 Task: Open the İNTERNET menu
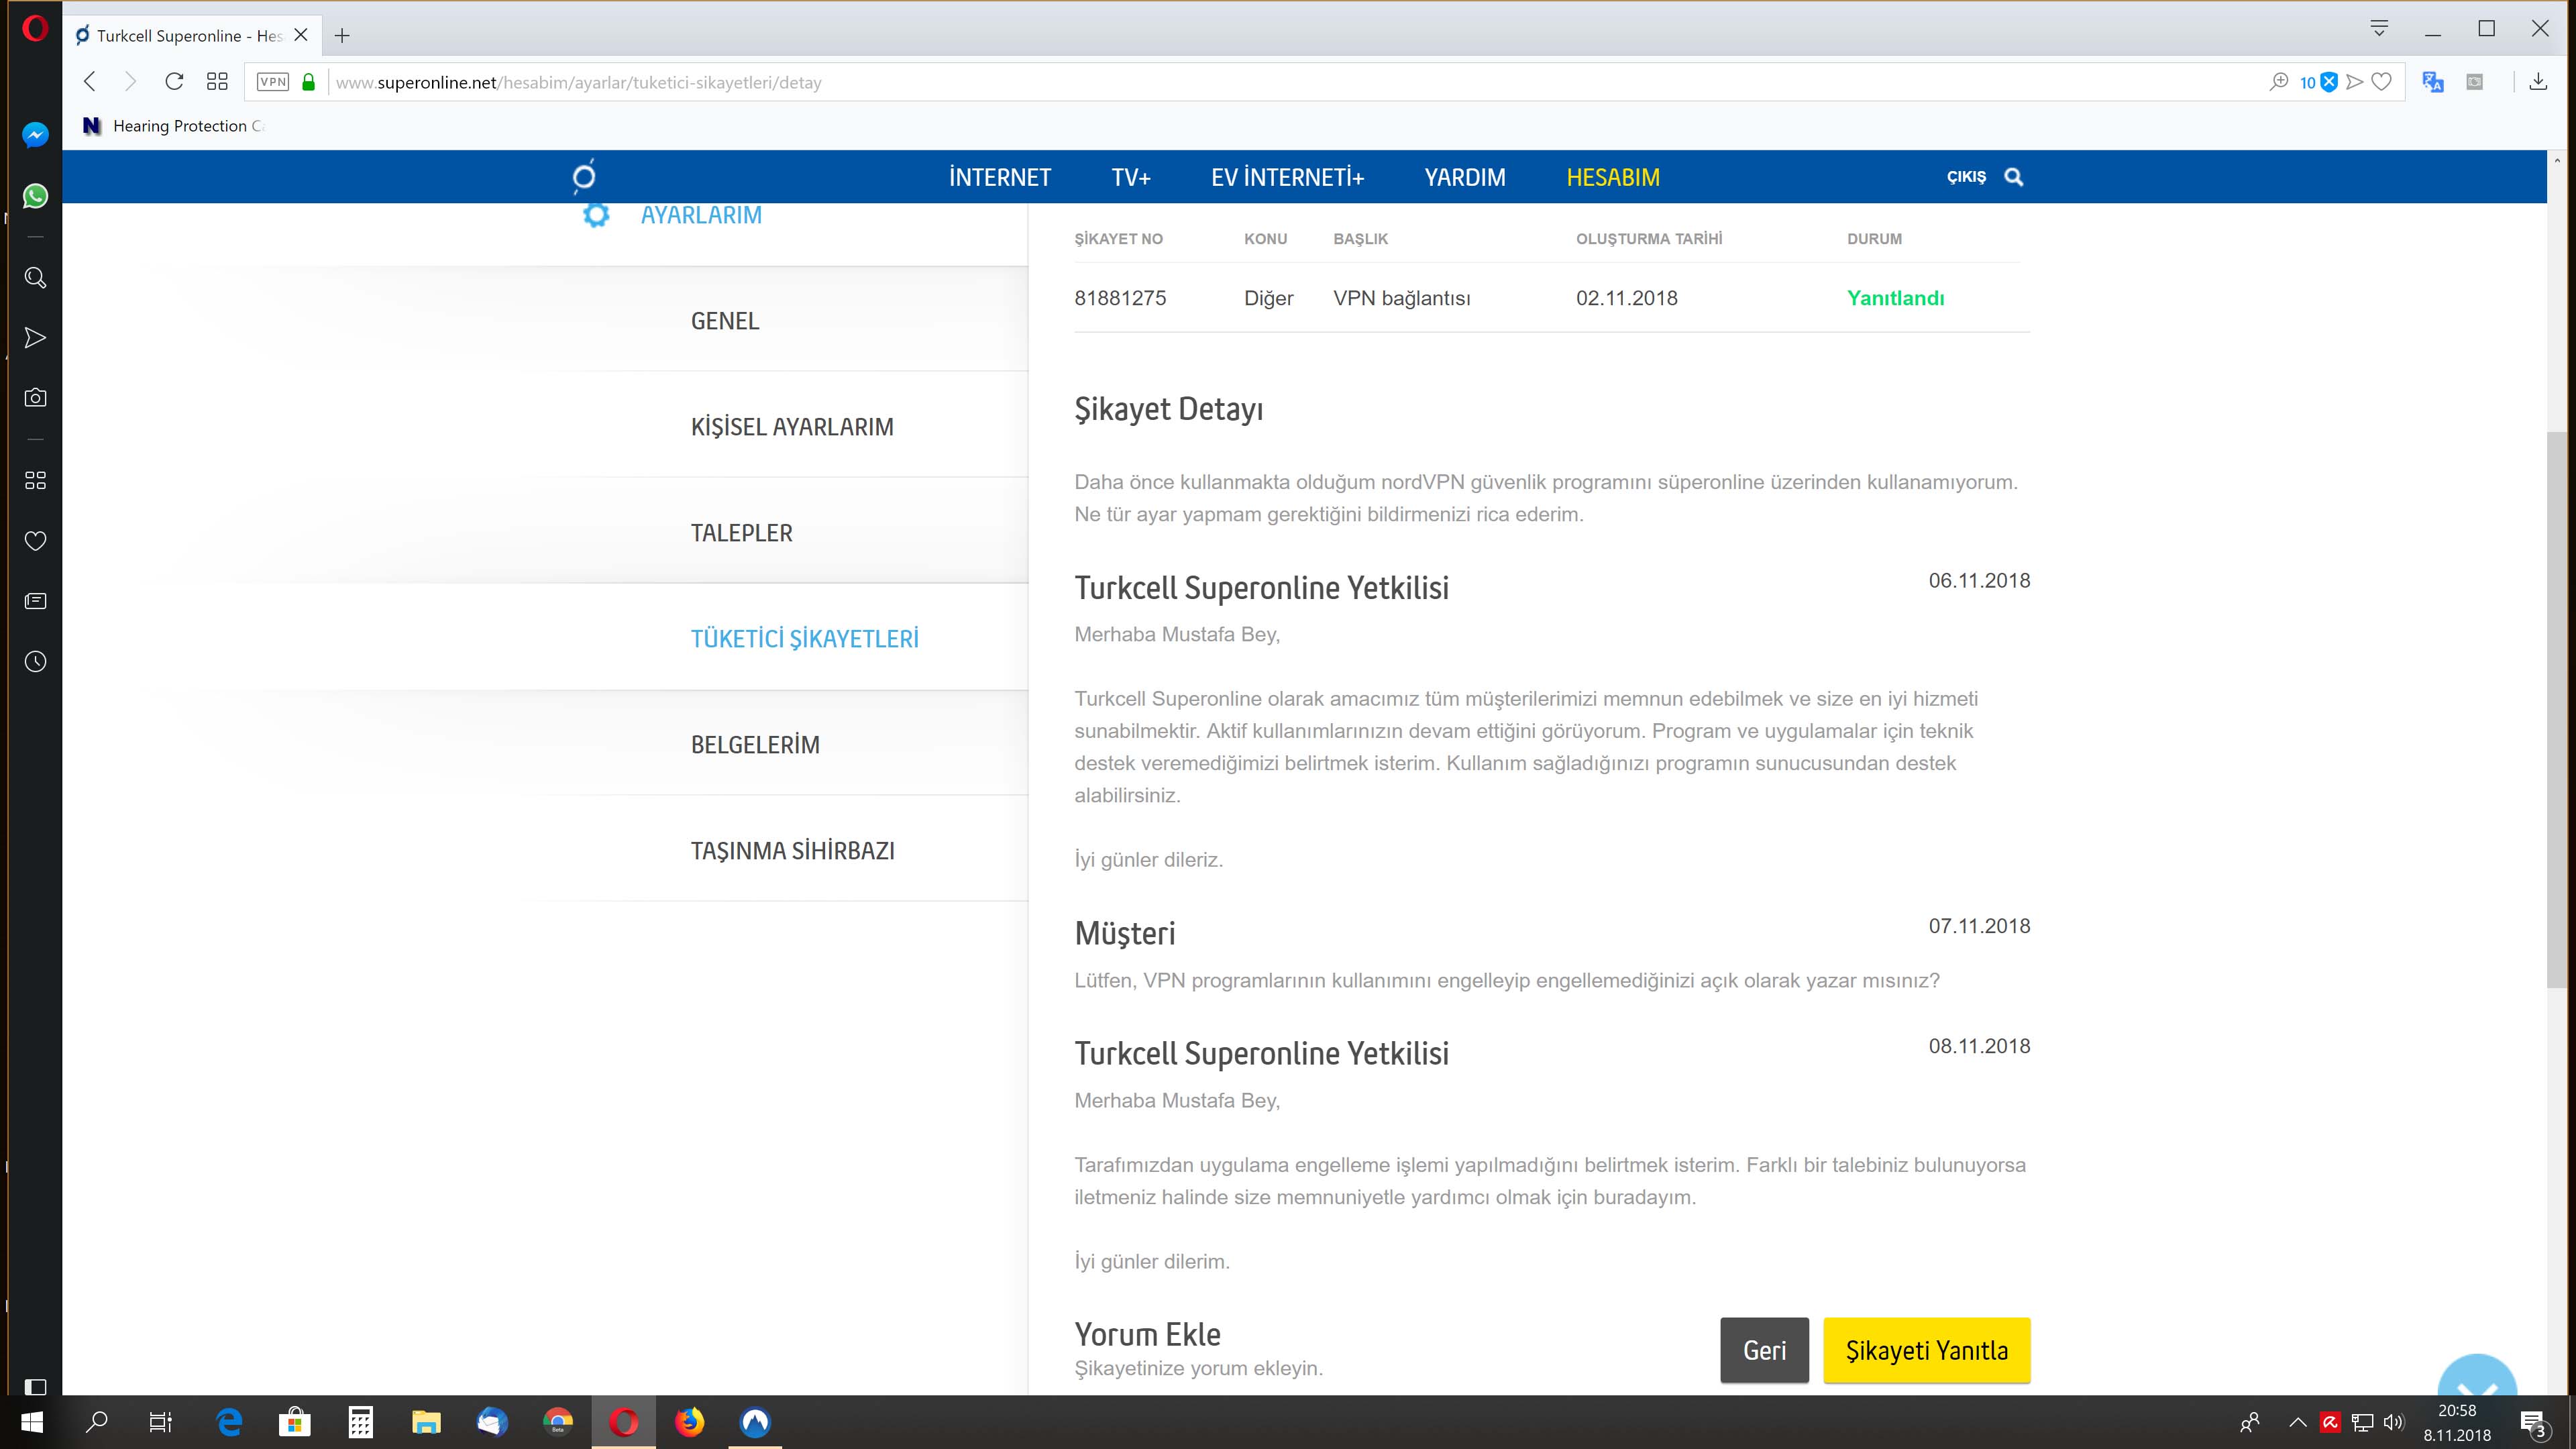click(x=1000, y=177)
